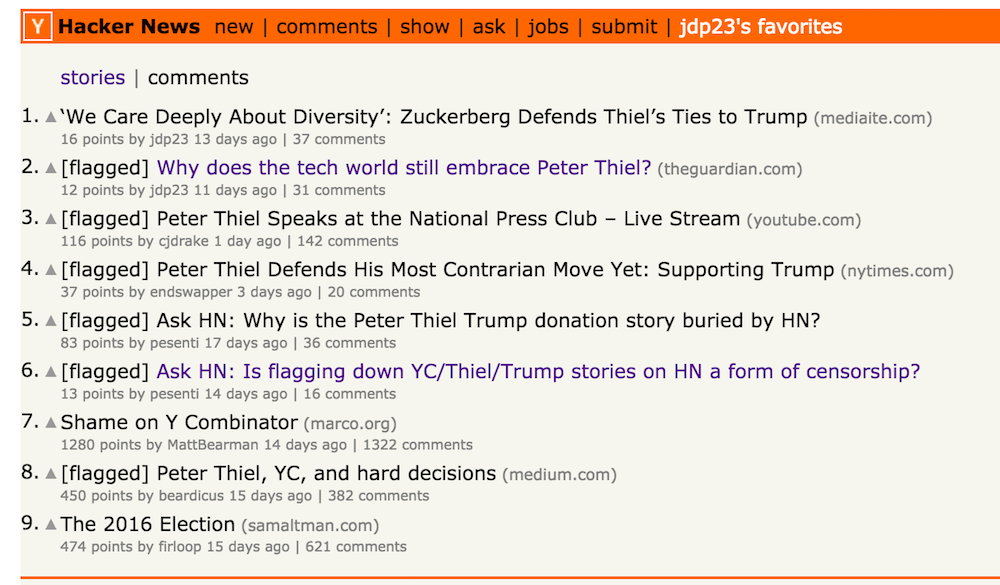Open the submit page

[x=624, y=27]
